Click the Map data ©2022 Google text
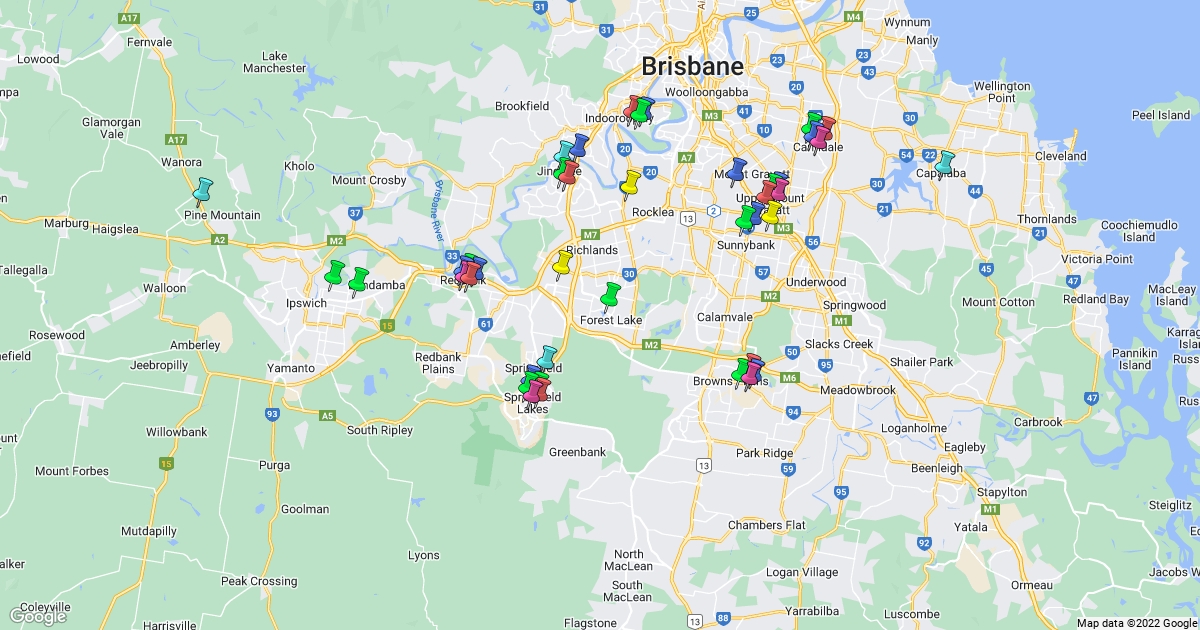Screen dimensions: 1200x630 pyautogui.click(x=1136, y=623)
